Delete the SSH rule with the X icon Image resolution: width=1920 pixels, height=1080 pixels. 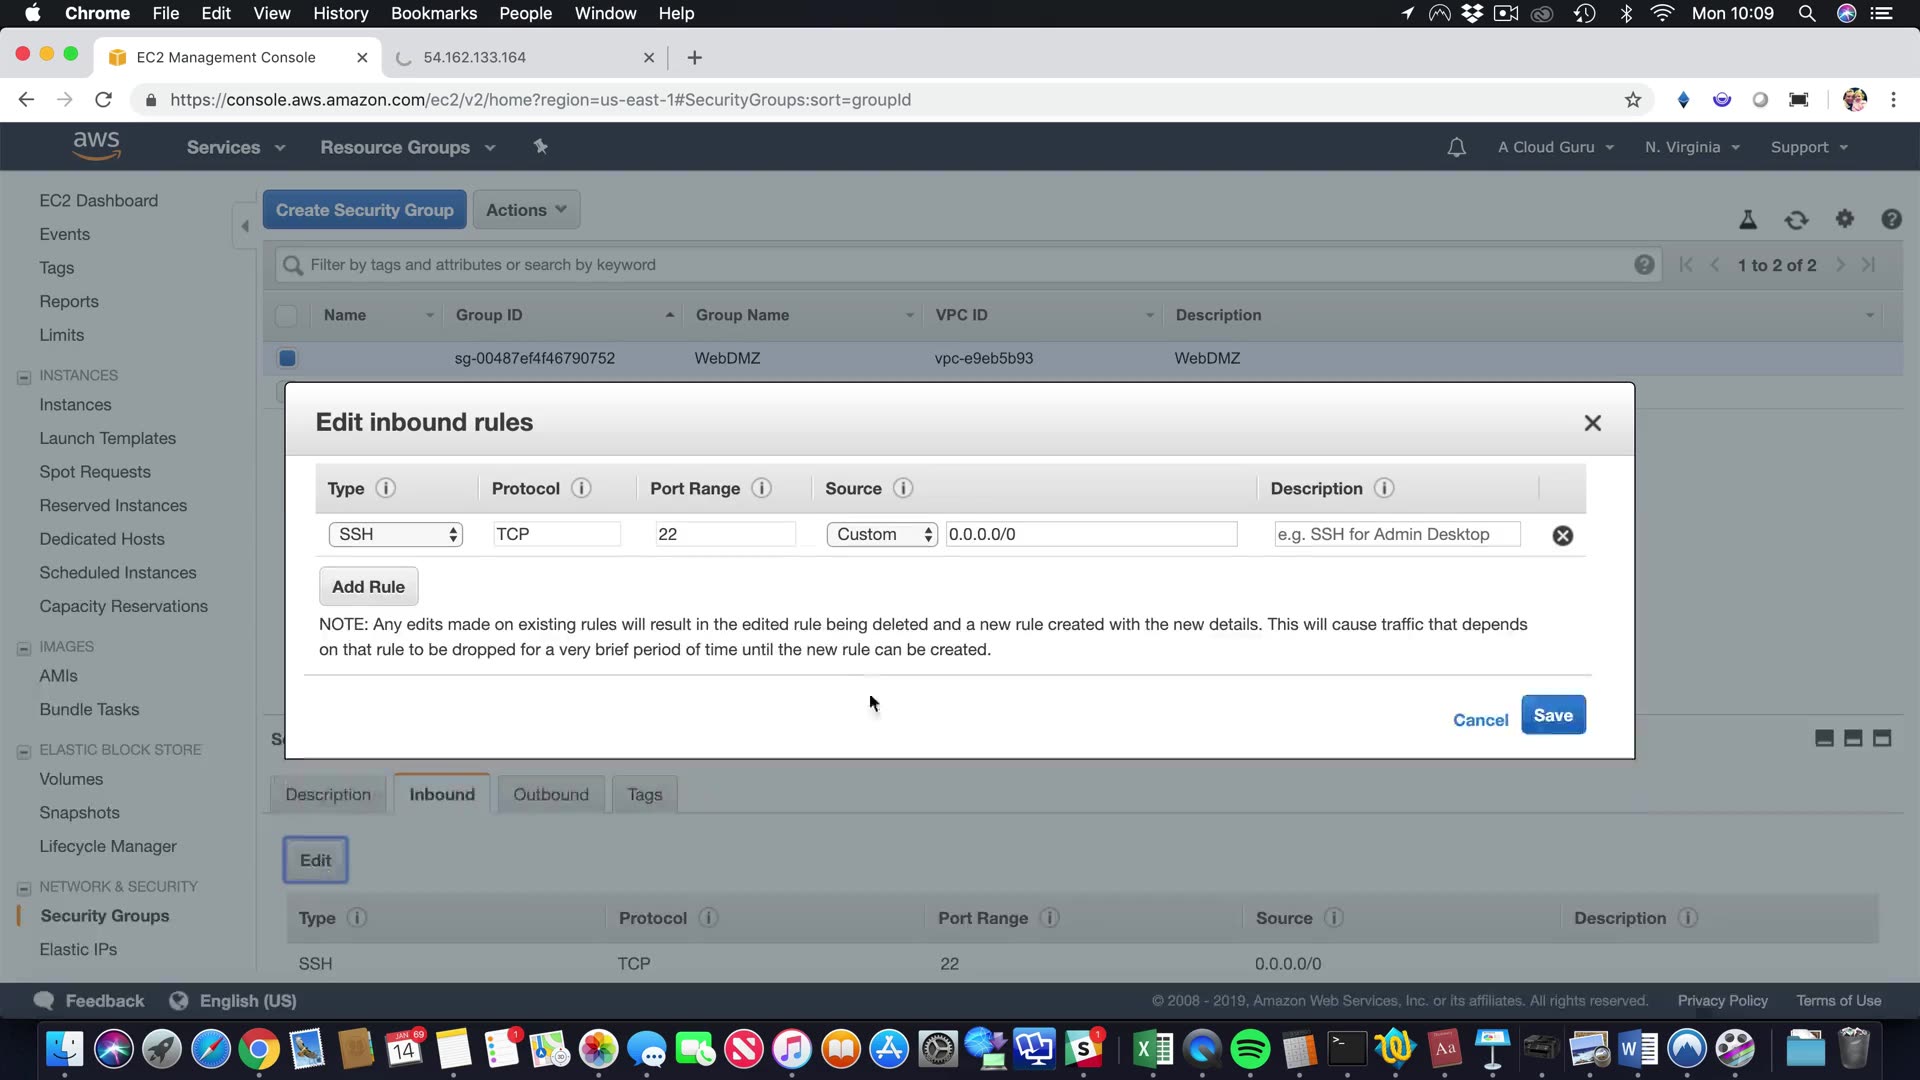tap(1562, 535)
